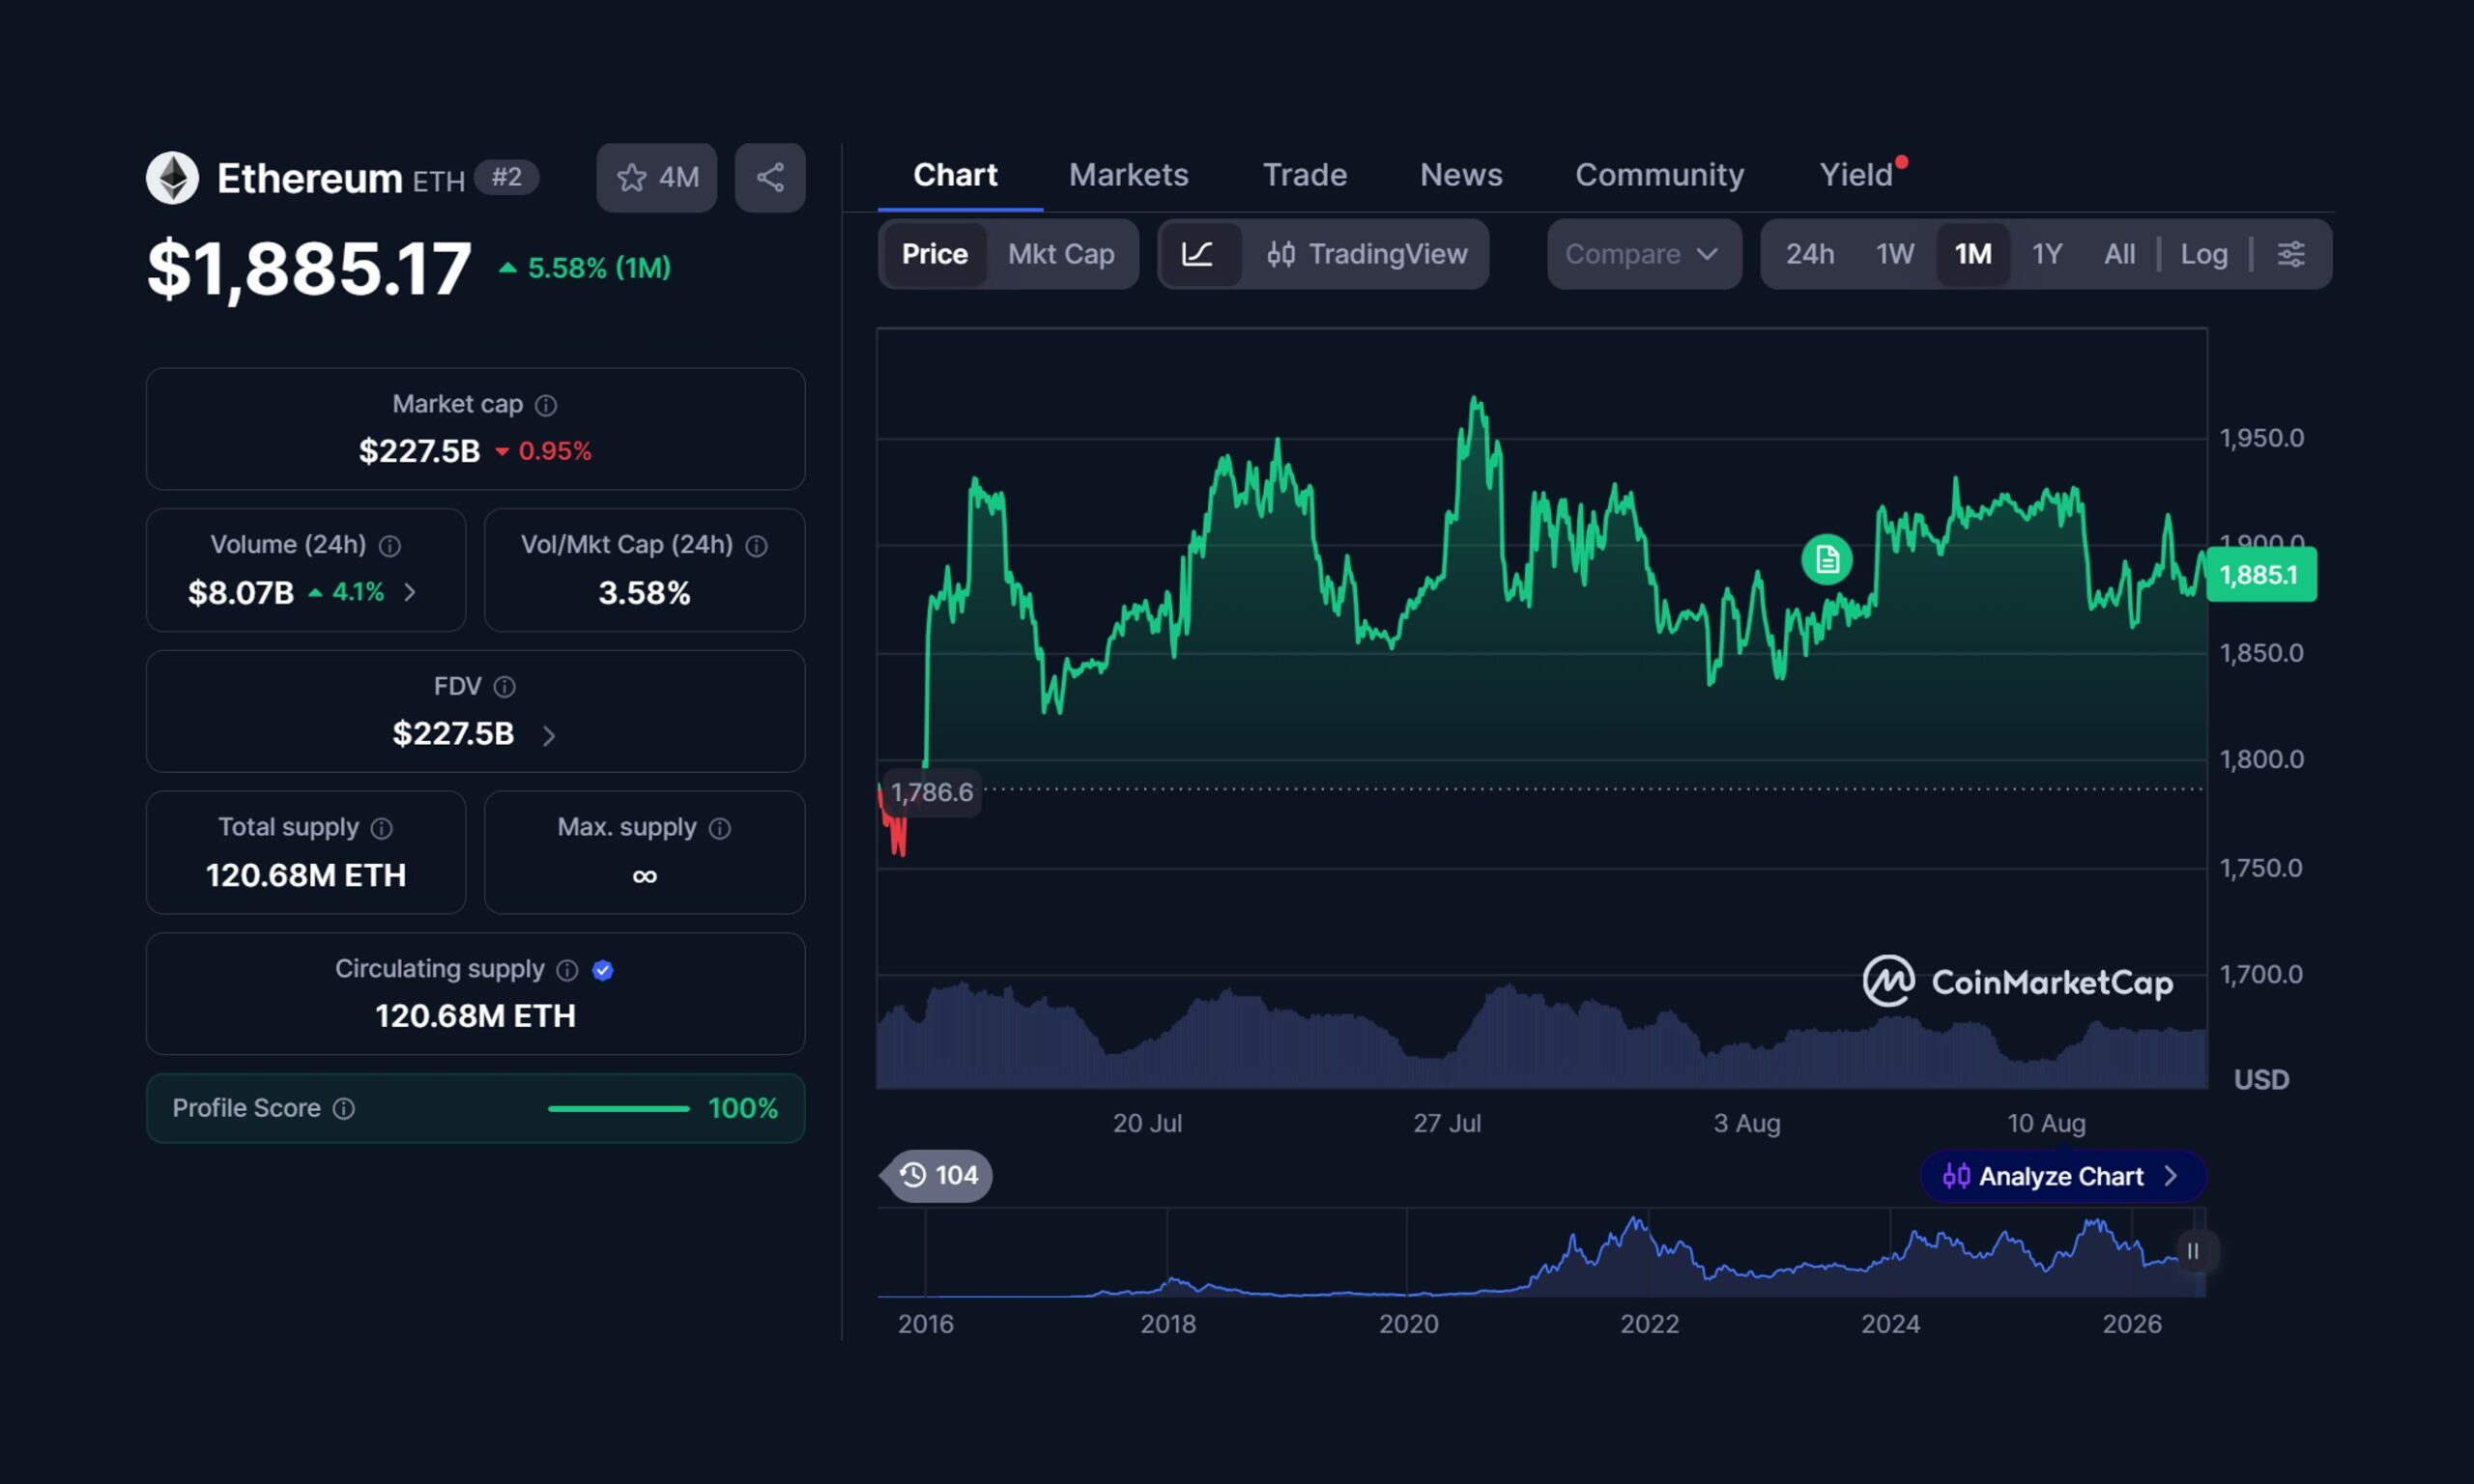Switch to TradingView chart
The width and height of the screenshot is (2474, 1484).
tap(1367, 254)
